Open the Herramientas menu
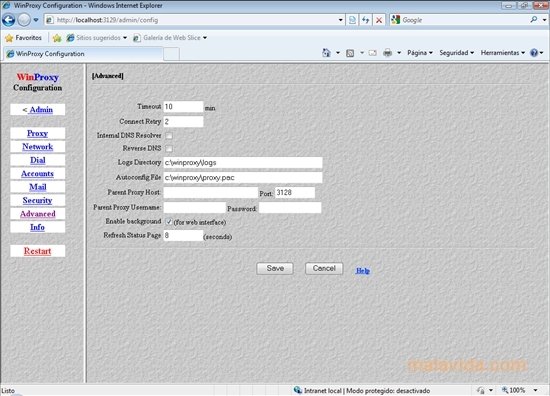This screenshot has height=396, width=550. tap(503, 53)
